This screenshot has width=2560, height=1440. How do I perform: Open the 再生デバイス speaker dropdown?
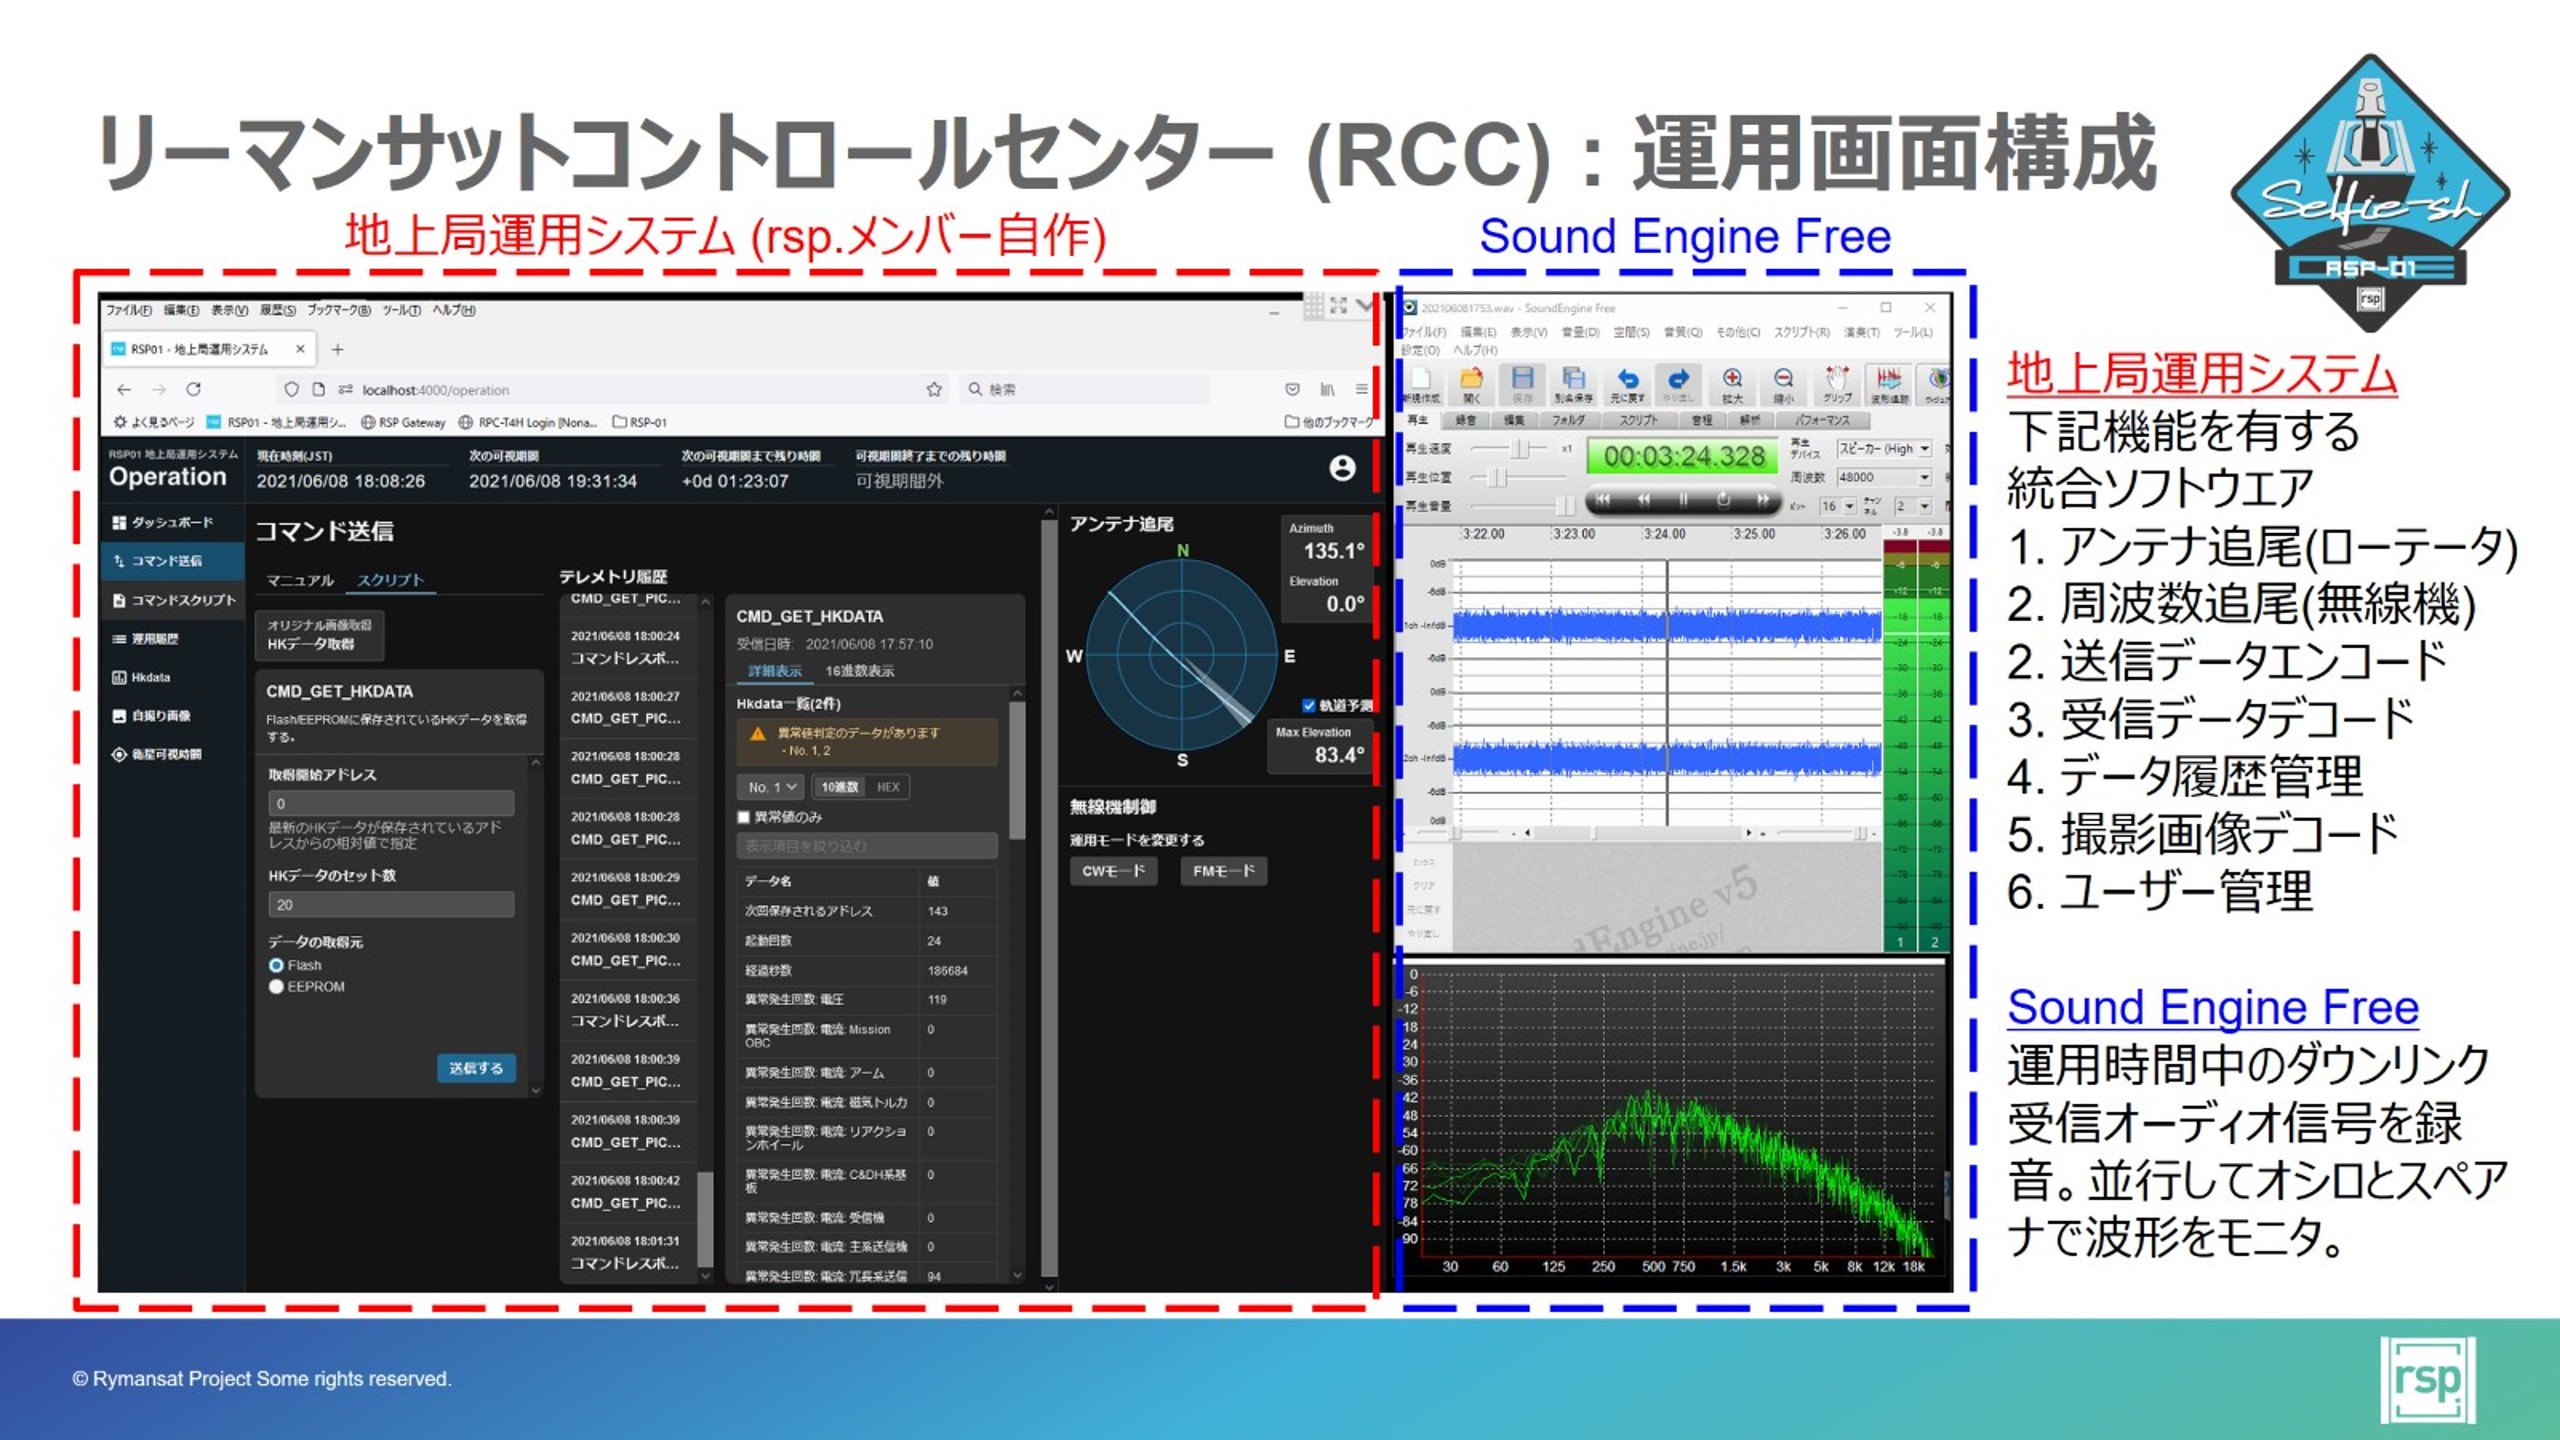[x=1884, y=449]
